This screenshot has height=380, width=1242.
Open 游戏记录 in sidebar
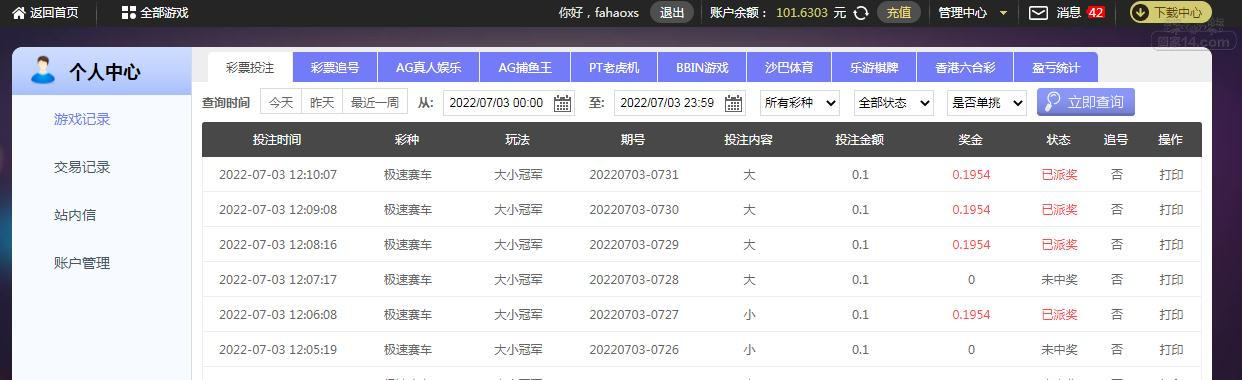(x=82, y=119)
